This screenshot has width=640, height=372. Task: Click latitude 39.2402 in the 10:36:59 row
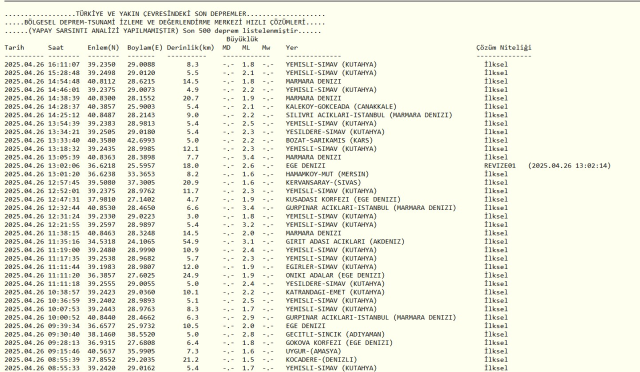101,301
